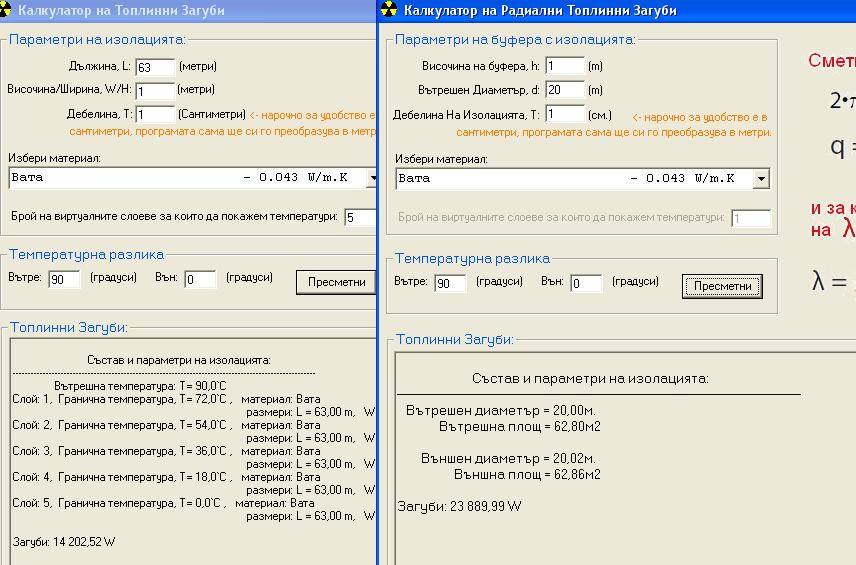Click the Дебелина На Изолацията, T field

pos(565,114)
